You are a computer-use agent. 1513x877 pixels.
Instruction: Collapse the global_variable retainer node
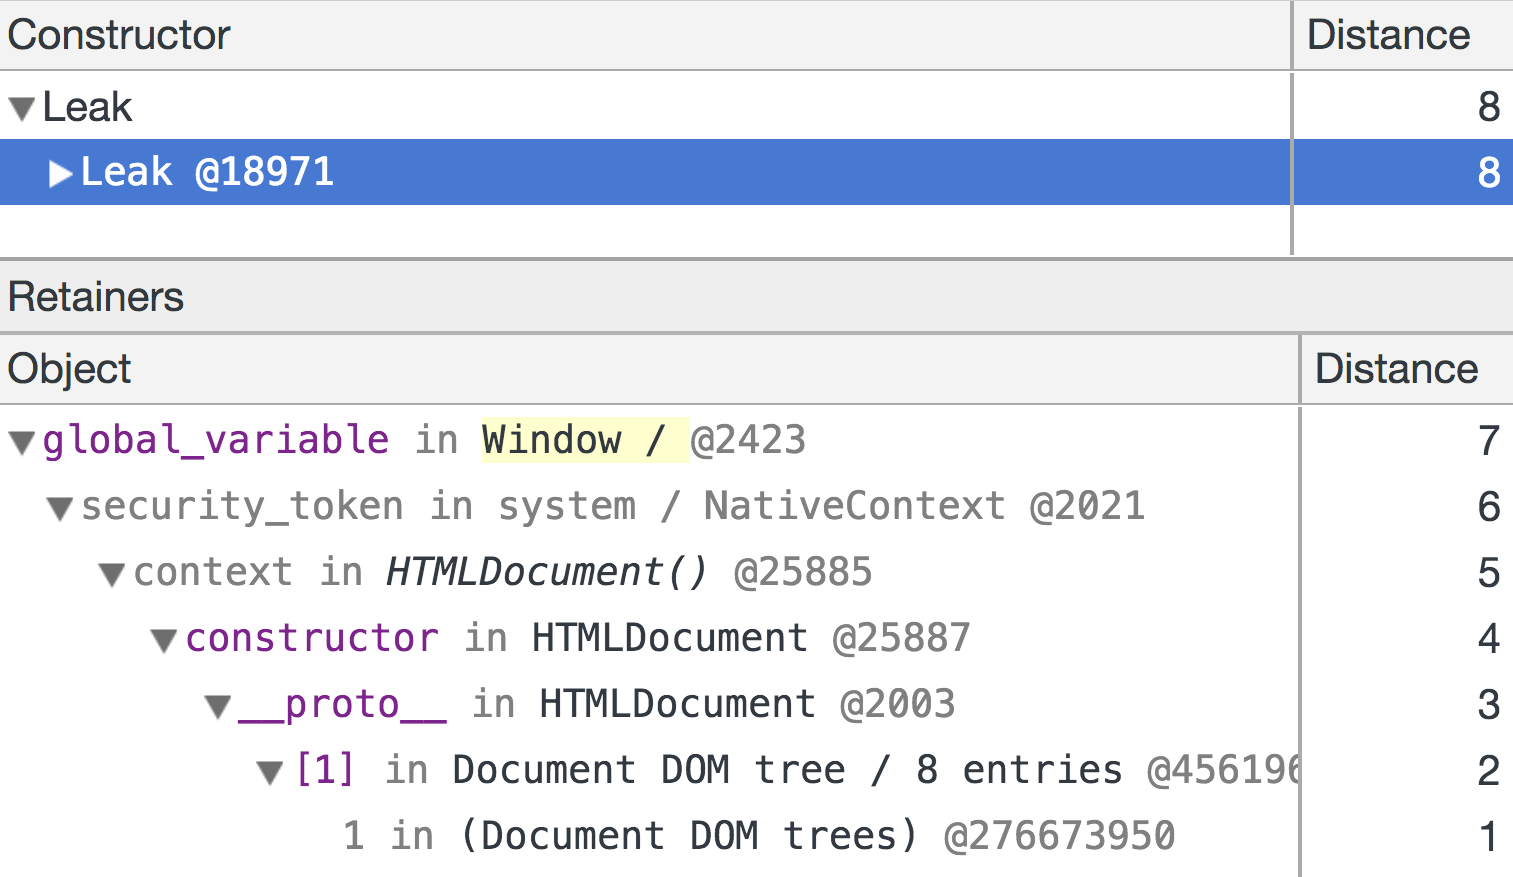point(22,442)
